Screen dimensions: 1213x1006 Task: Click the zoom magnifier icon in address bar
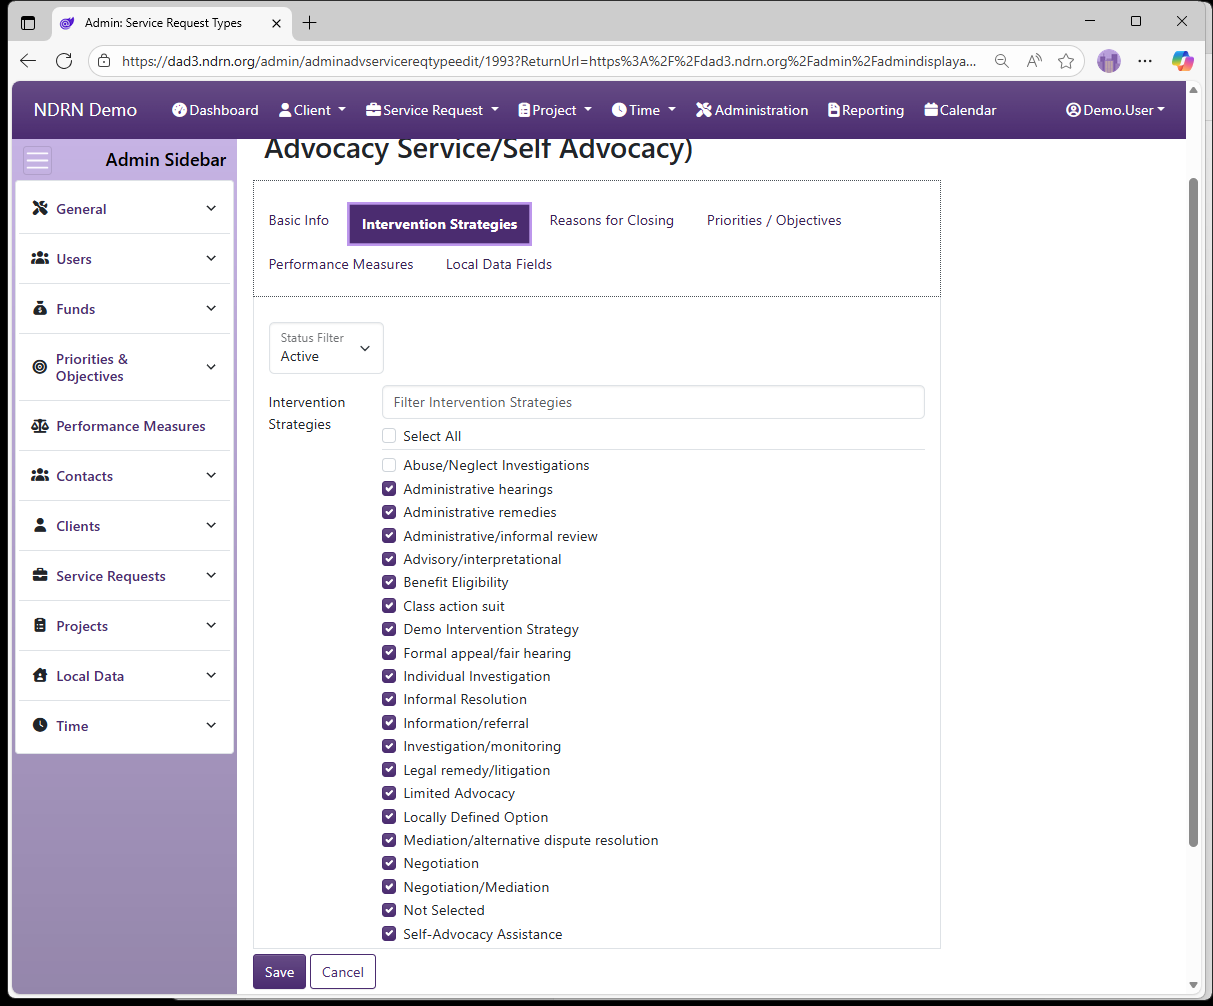click(x=1001, y=61)
